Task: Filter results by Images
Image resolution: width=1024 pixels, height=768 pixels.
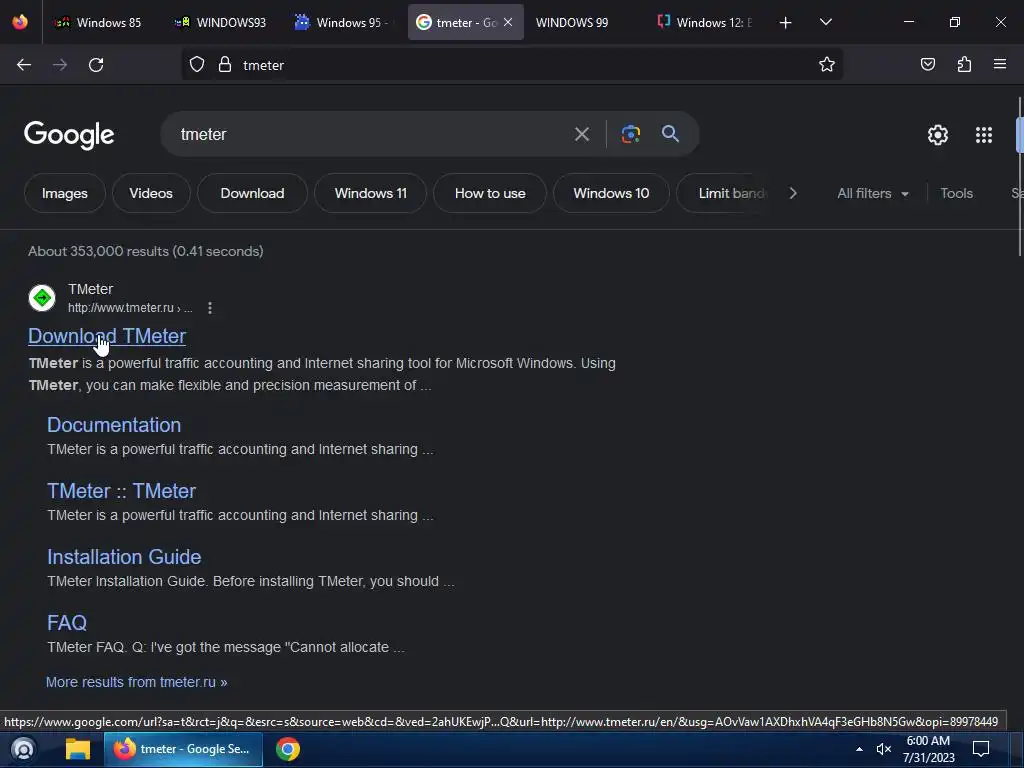Action: 65,193
